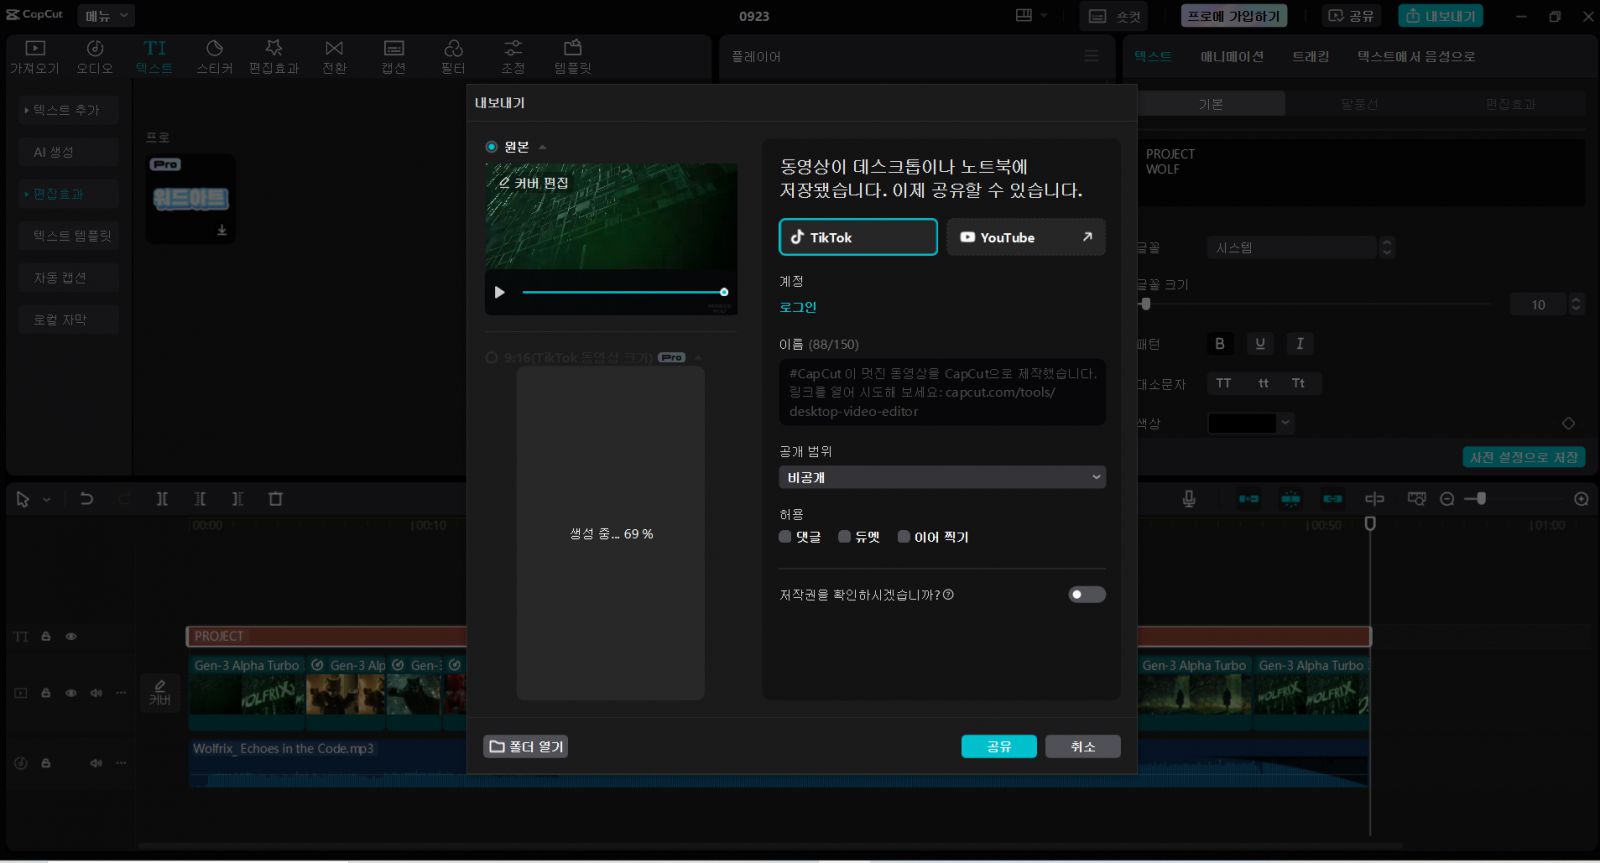Click the layout icon in top bar
1600x863 pixels.
click(1024, 16)
